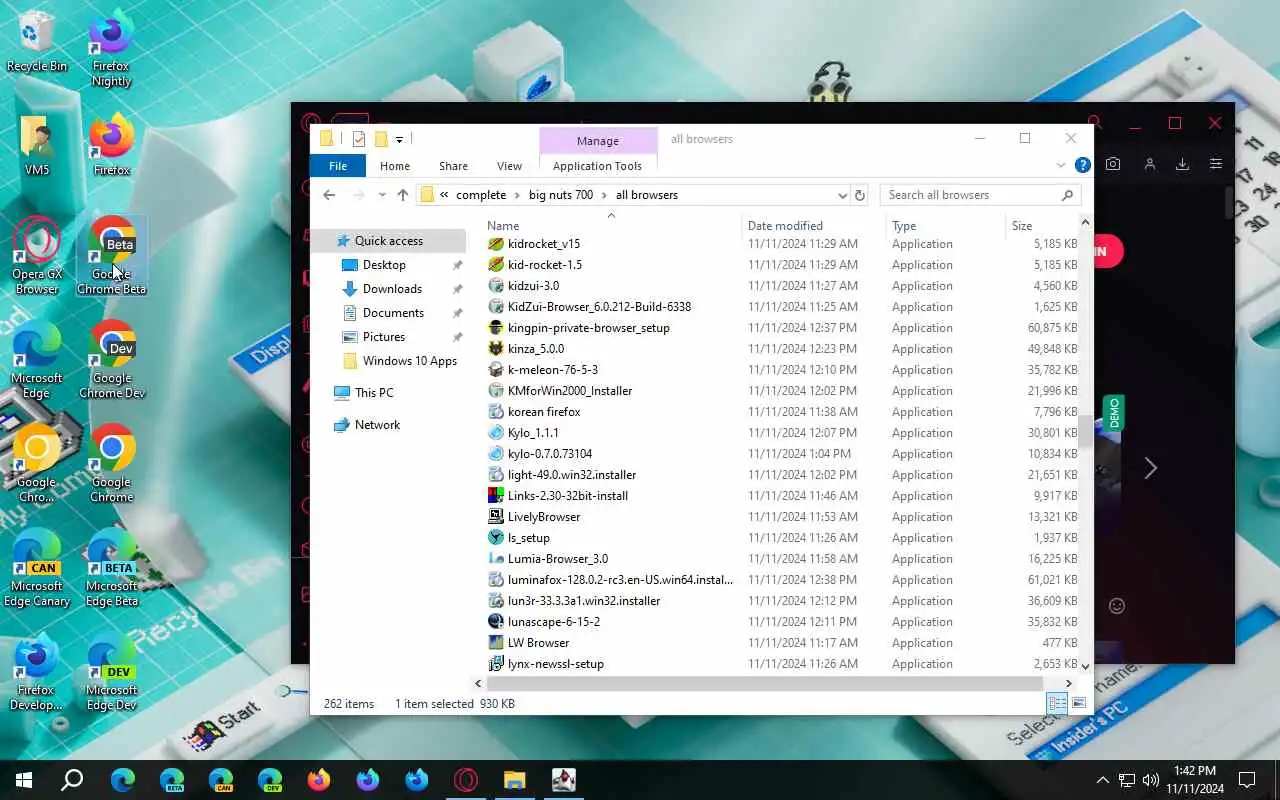Select Quick access in navigation pane
The height and width of the screenshot is (800, 1280).
(389, 241)
